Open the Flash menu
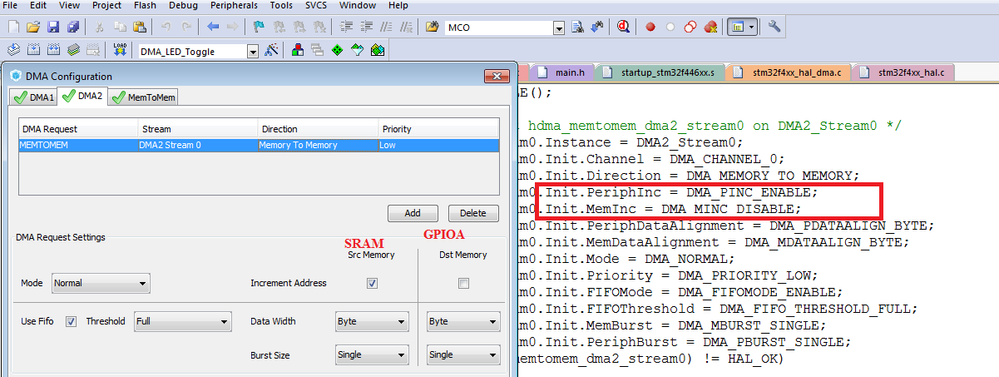 (145, 5)
